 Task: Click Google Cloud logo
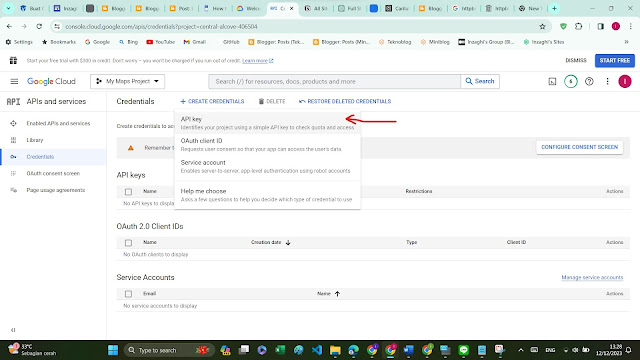coord(51,81)
